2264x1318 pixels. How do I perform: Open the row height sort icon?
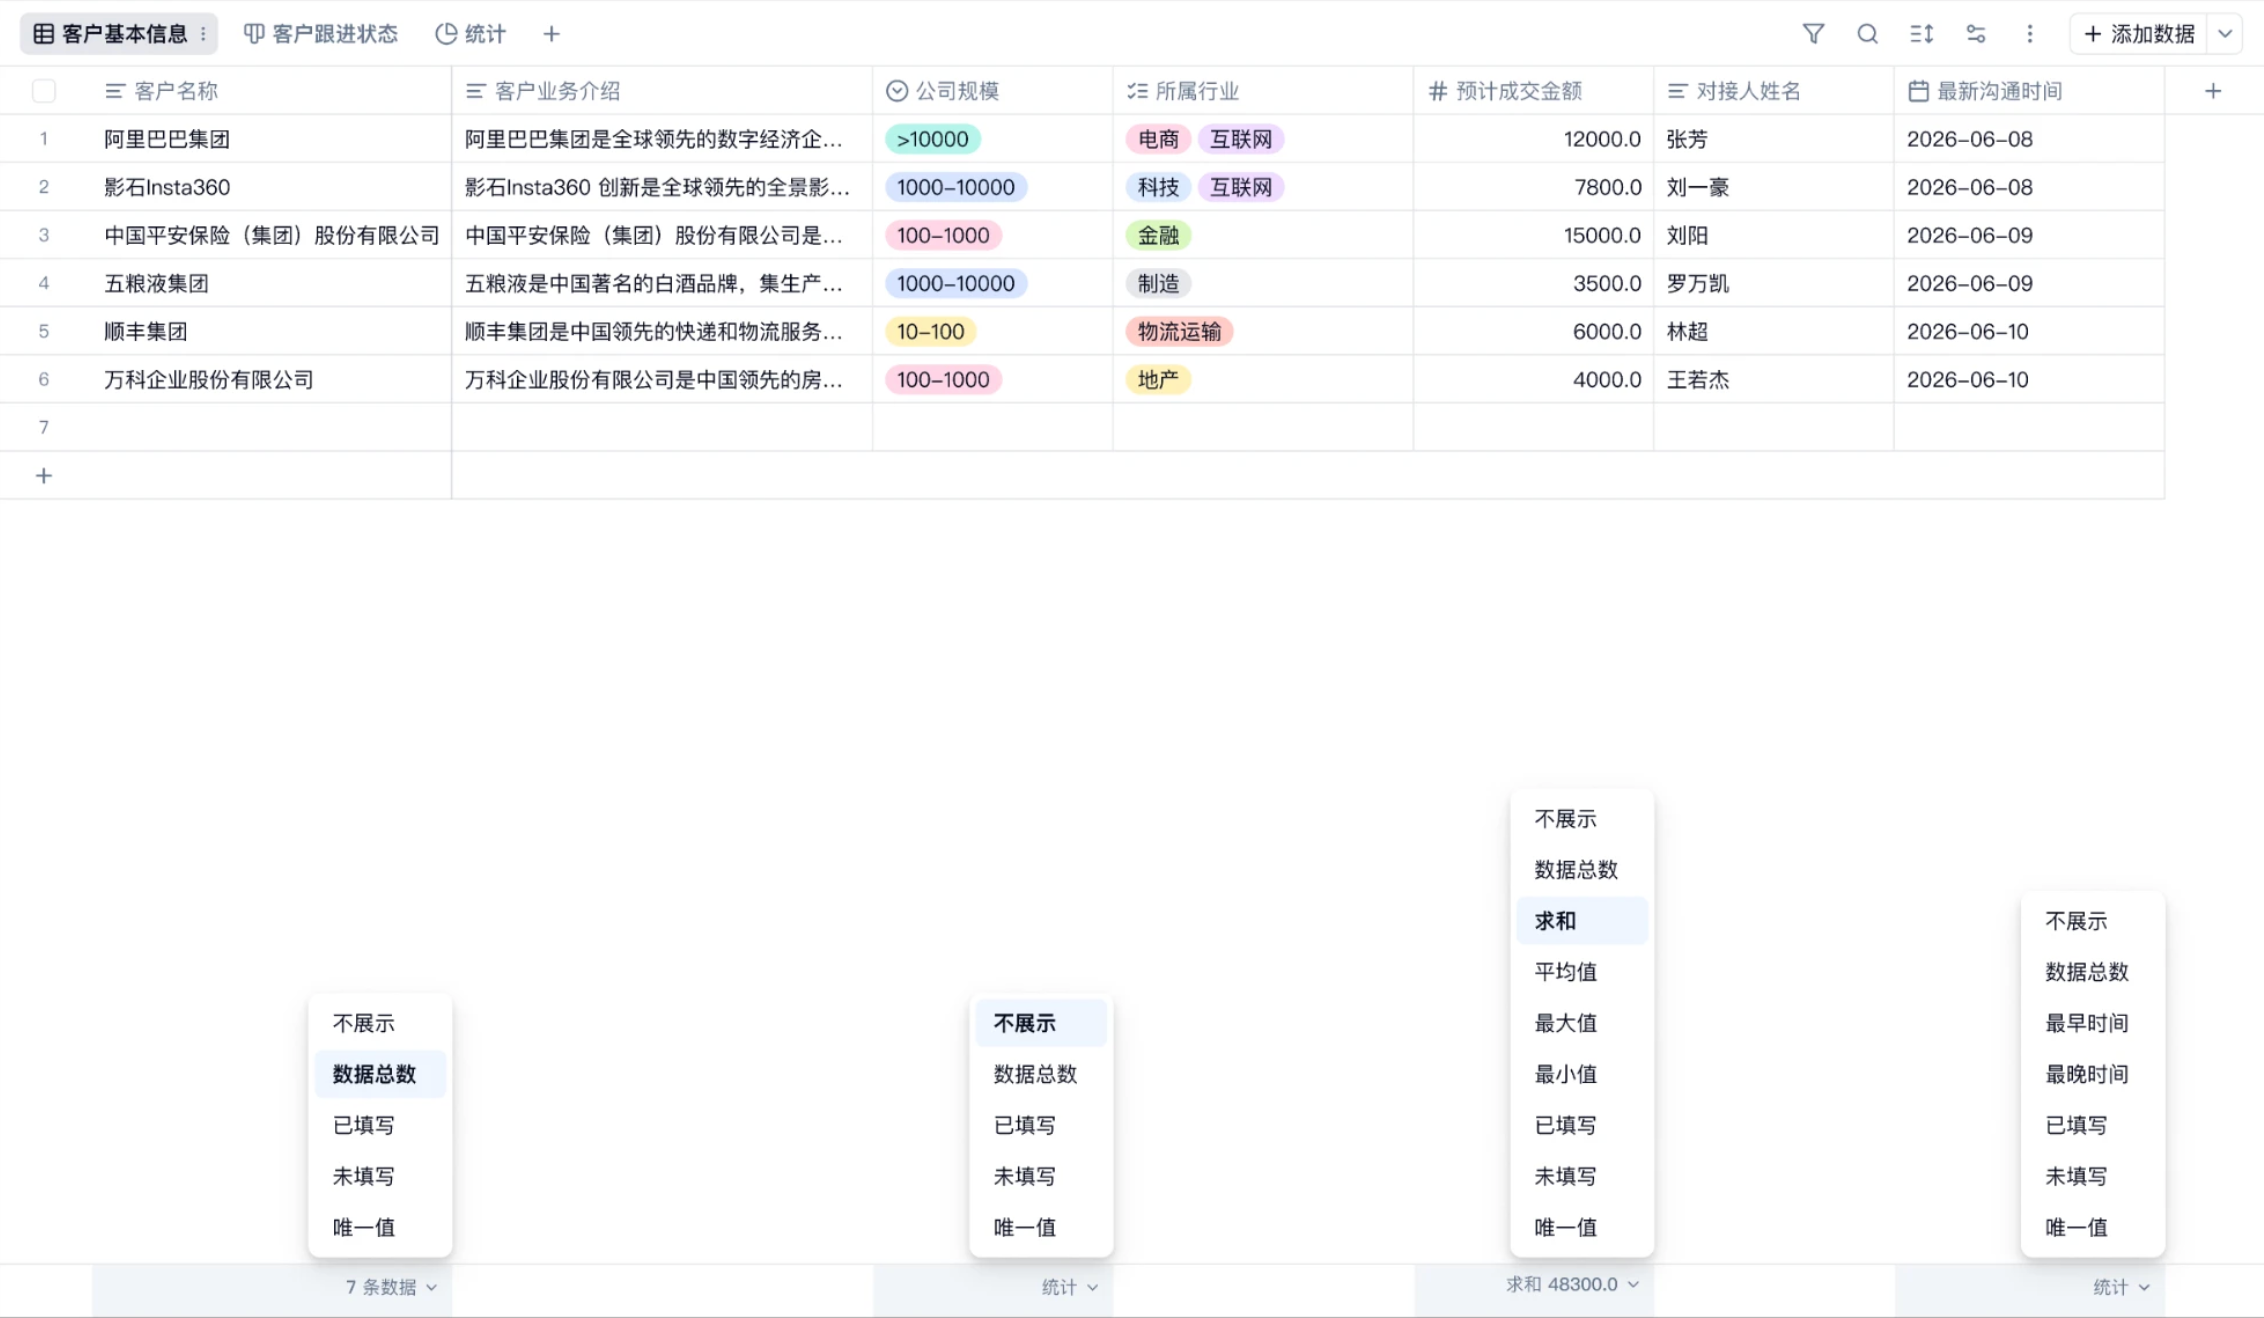[x=1921, y=34]
